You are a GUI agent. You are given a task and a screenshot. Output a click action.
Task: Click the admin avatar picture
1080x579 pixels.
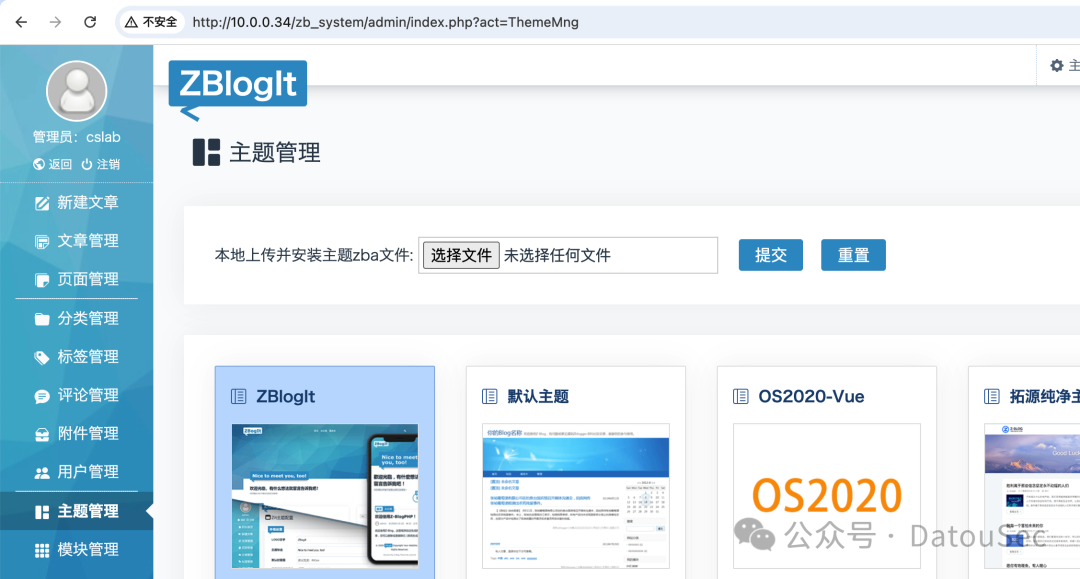76,91
